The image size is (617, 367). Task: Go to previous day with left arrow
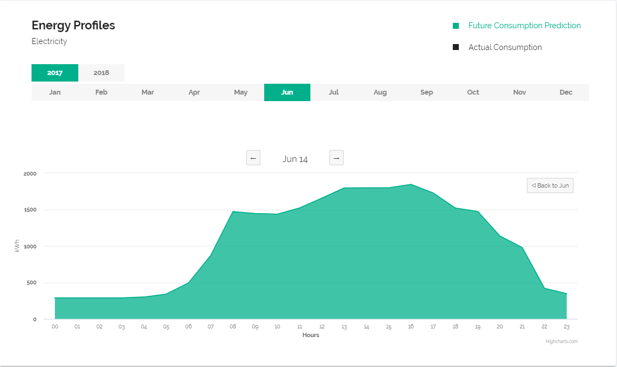coord(253,158)
